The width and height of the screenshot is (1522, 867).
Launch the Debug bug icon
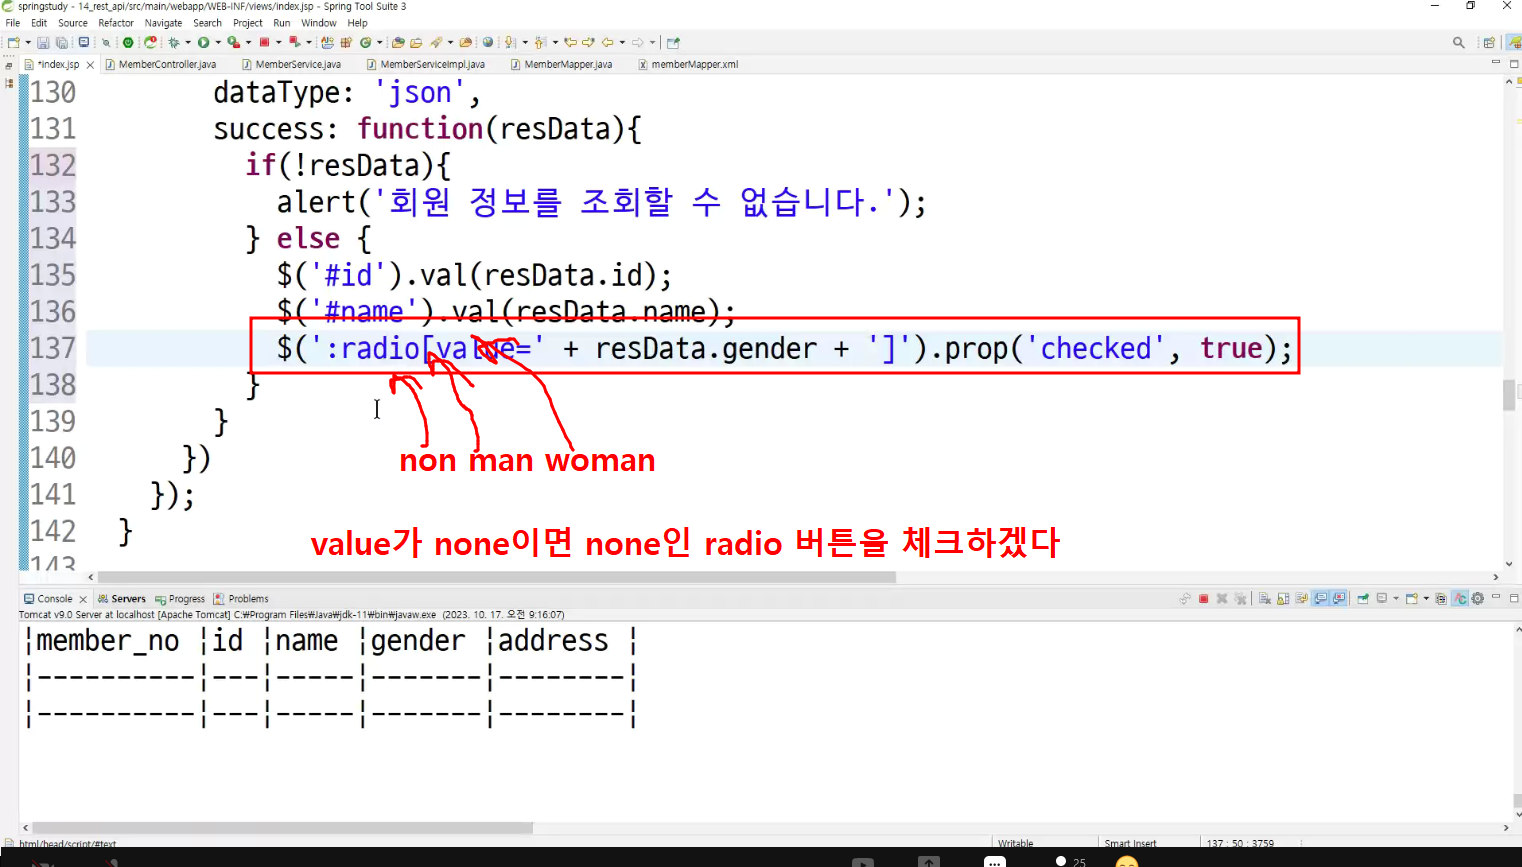pos(174,42)
